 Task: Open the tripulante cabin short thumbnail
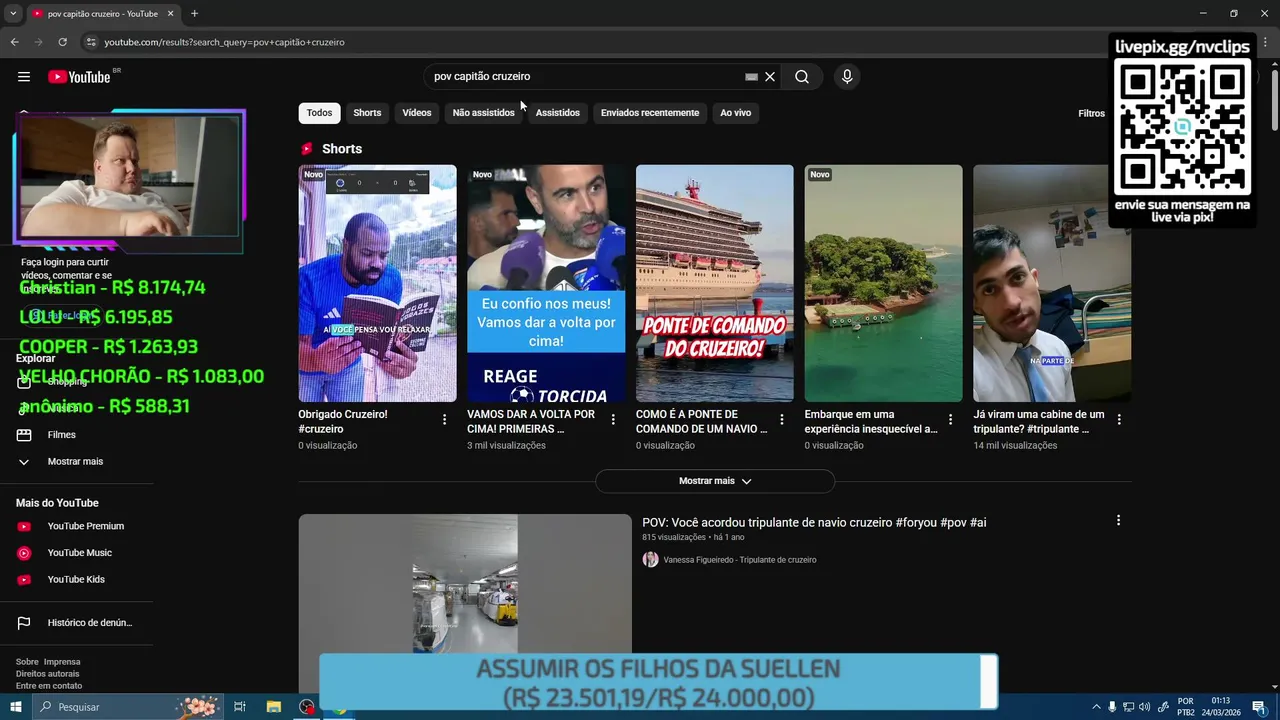tap(1052, 284)
